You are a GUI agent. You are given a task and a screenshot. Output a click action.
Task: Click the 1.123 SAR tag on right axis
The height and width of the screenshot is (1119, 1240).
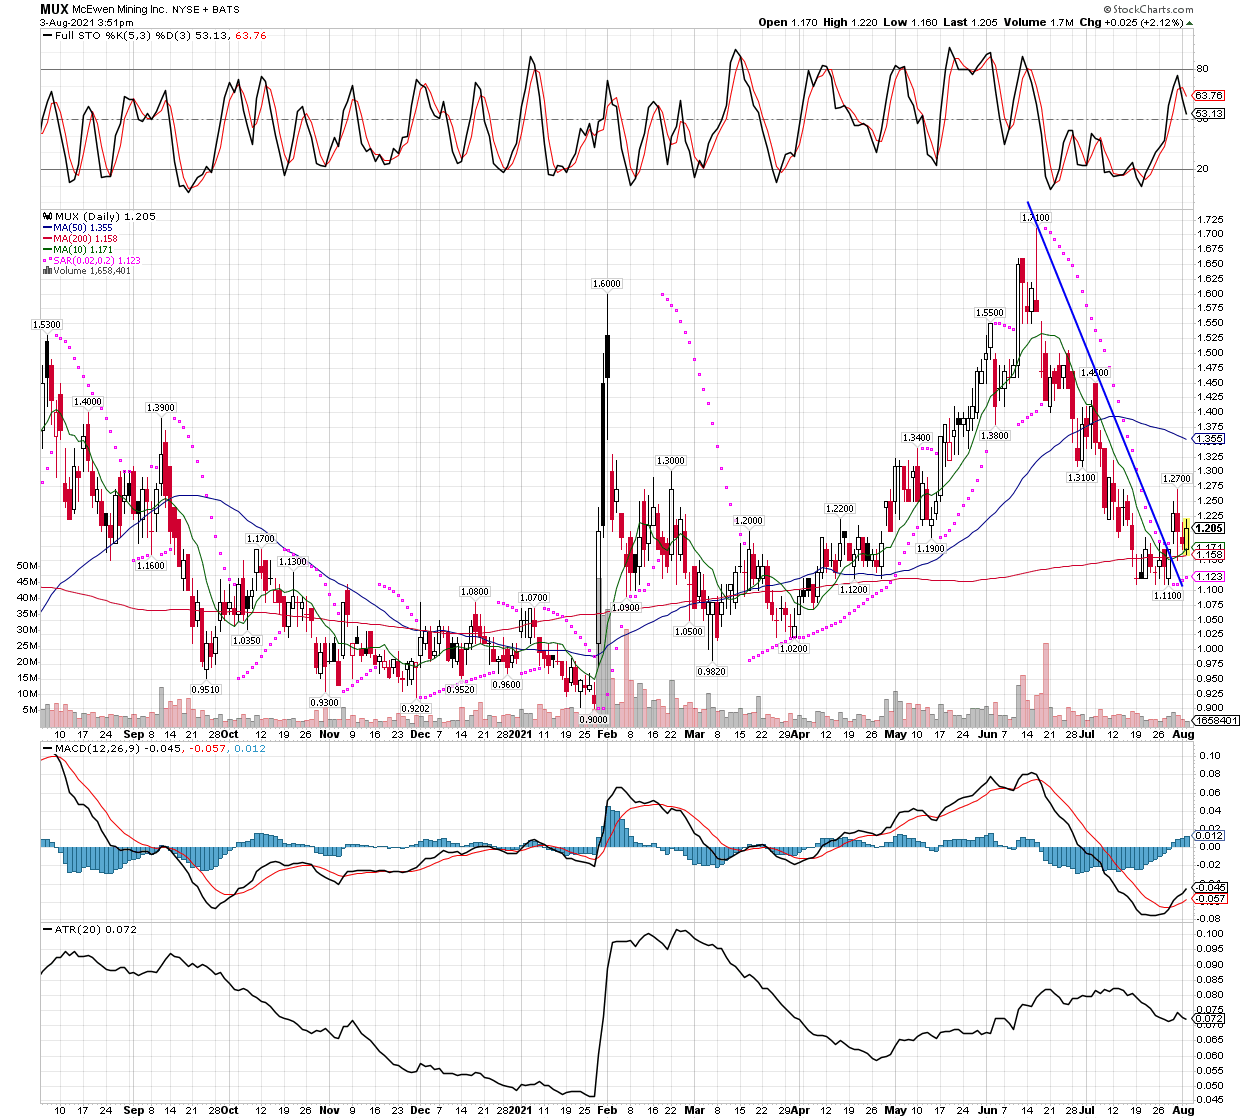(x=1210, y=576)
